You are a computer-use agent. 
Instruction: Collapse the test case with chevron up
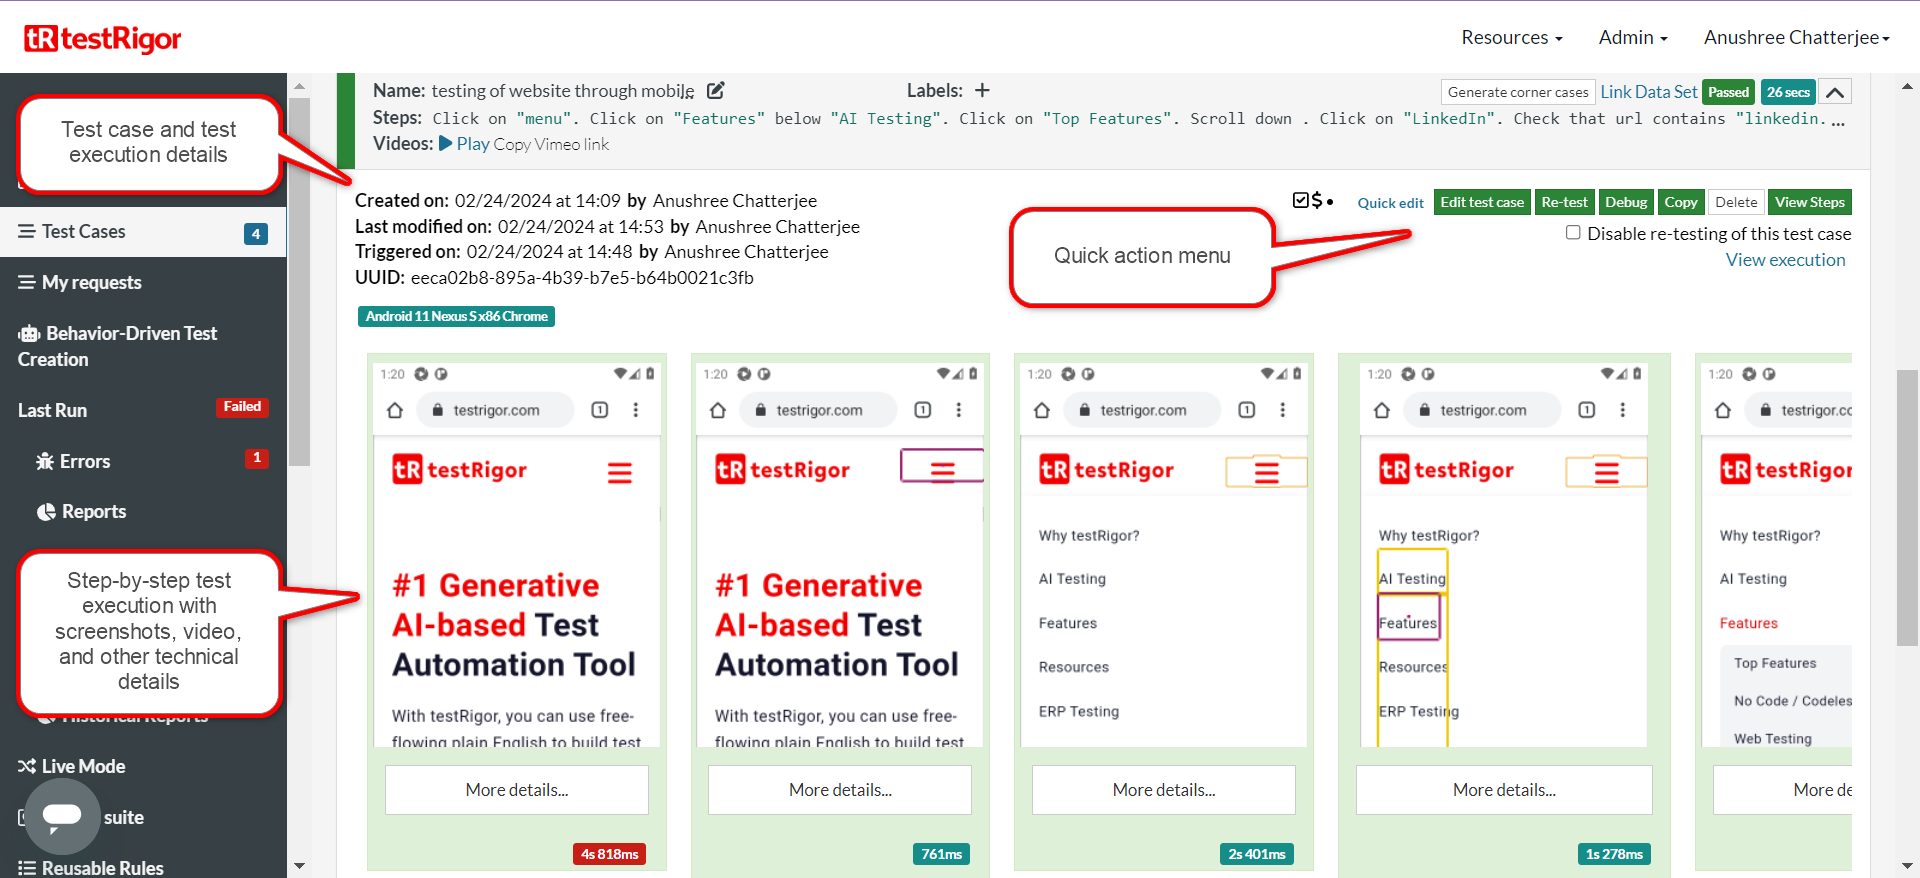pos(1834,92)
